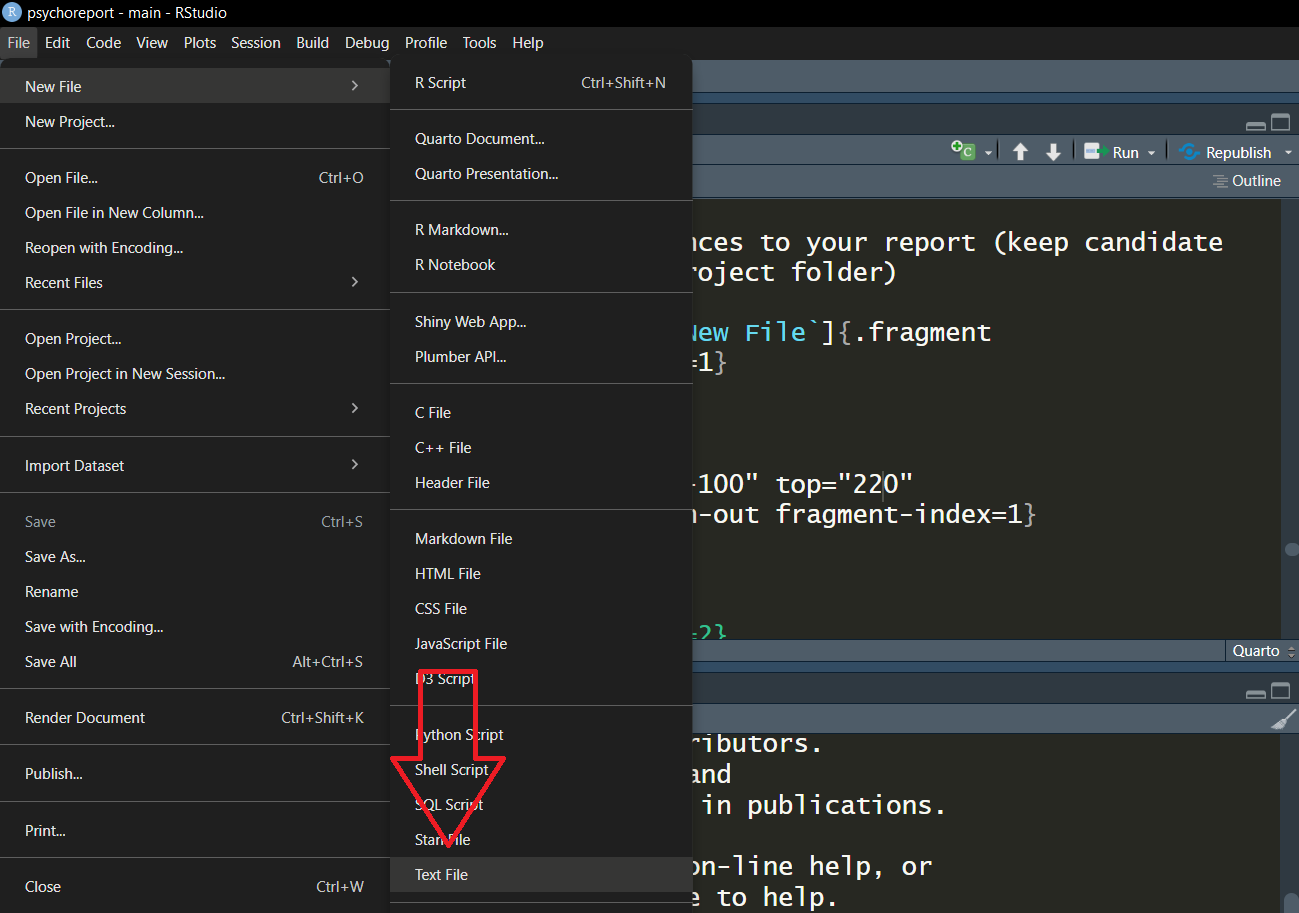Go to previous chunk with up arrow
The height and width of the screenshot is (913, 1299).
click(1020, 152)
